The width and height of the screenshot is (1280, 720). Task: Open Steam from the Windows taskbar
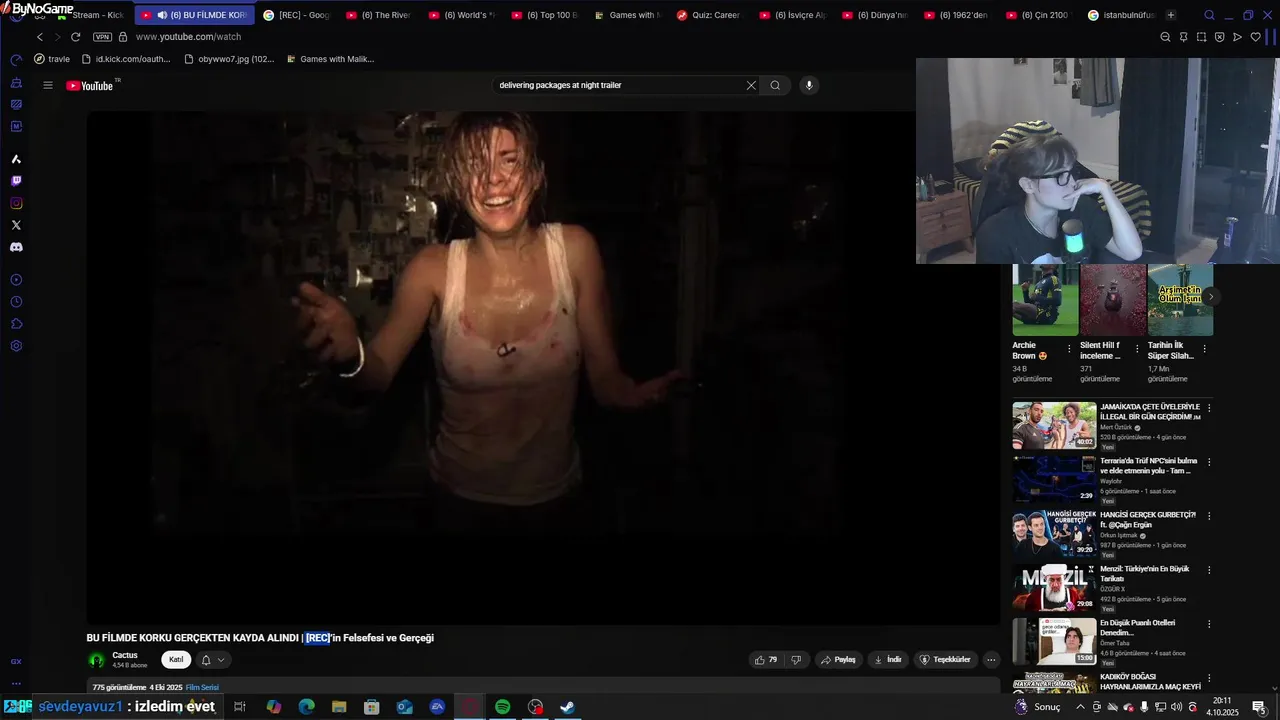click(x=567, y=707)
